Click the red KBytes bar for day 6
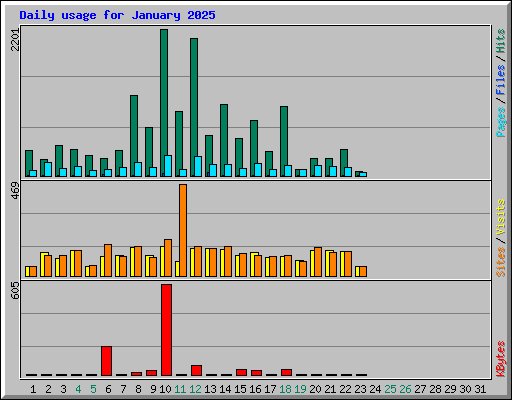512x400 pixels. [x=106, y=361]
